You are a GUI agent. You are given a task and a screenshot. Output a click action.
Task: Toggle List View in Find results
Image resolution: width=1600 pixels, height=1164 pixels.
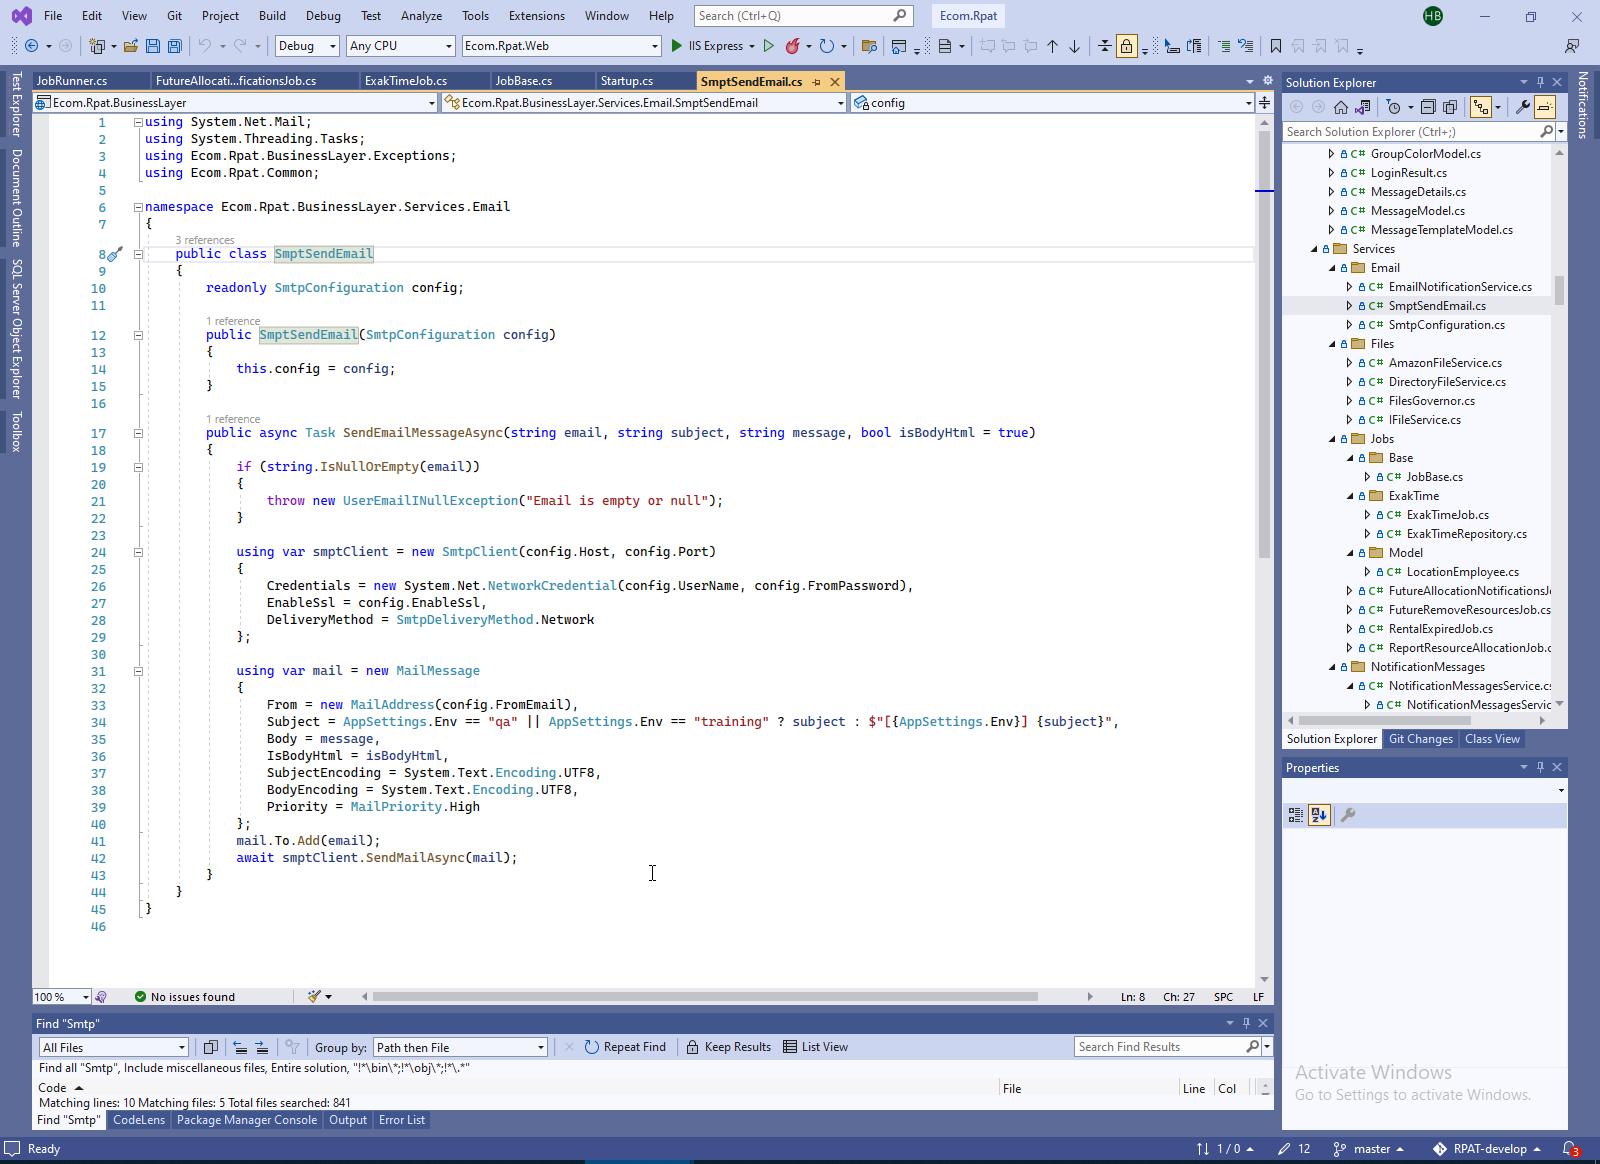[815, 1047]
